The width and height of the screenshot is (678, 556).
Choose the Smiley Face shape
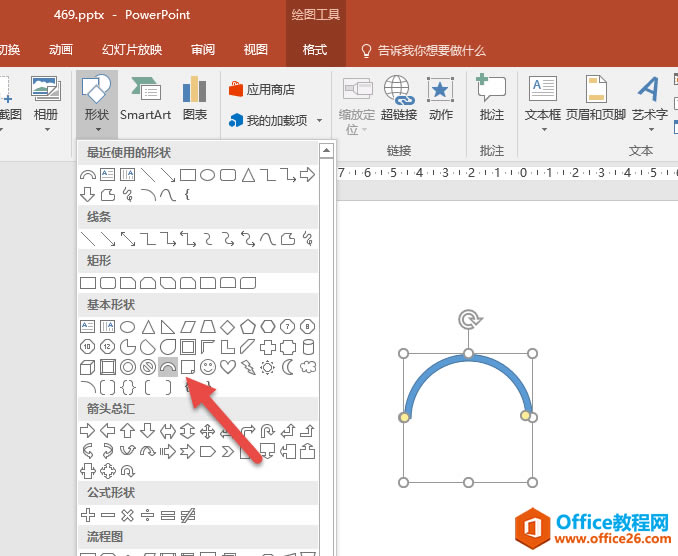pyautogui.click(x=208, y=367)
